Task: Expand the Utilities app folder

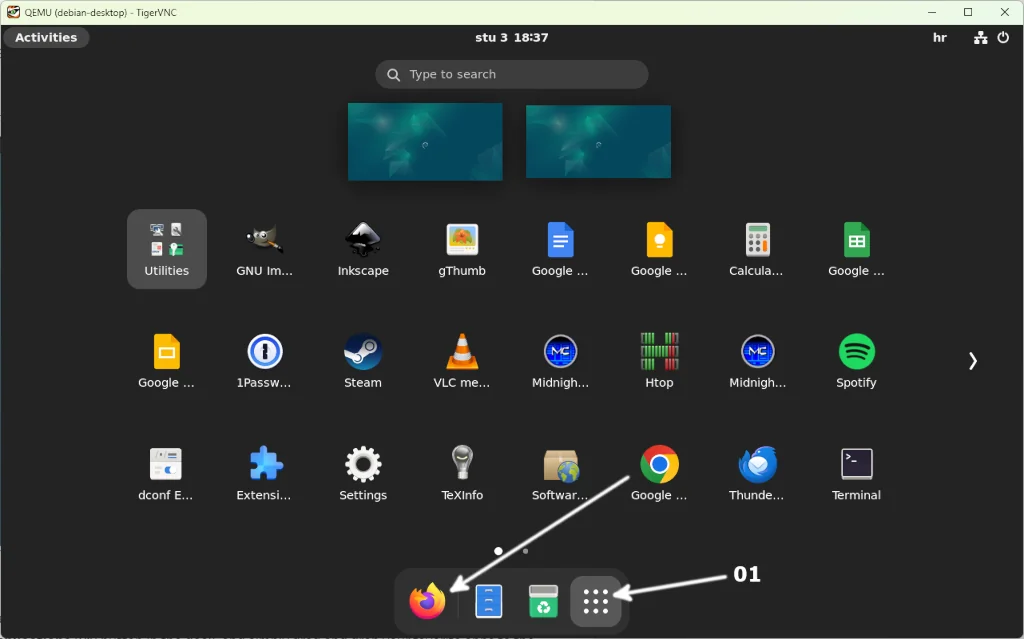Action: [x=166, y=248]
